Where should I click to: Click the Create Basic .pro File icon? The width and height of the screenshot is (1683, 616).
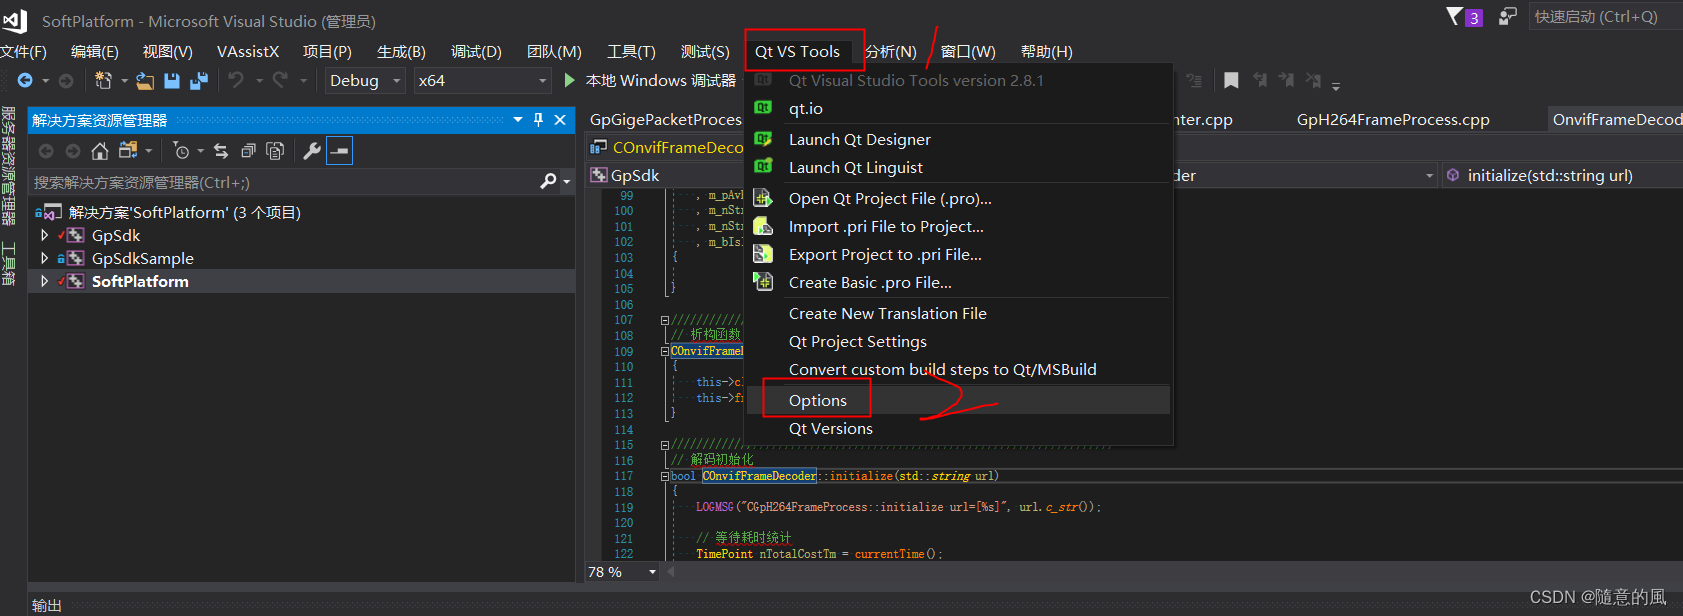(x=763, y=282)
